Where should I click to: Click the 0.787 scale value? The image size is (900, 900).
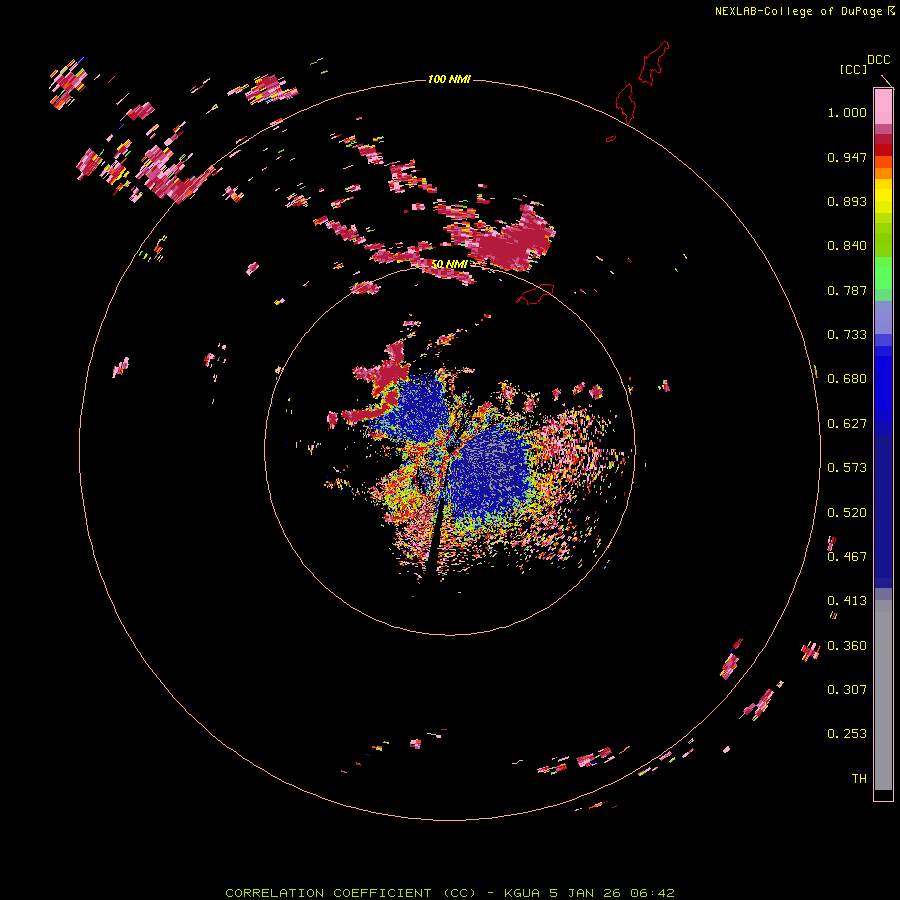(847, 290)
